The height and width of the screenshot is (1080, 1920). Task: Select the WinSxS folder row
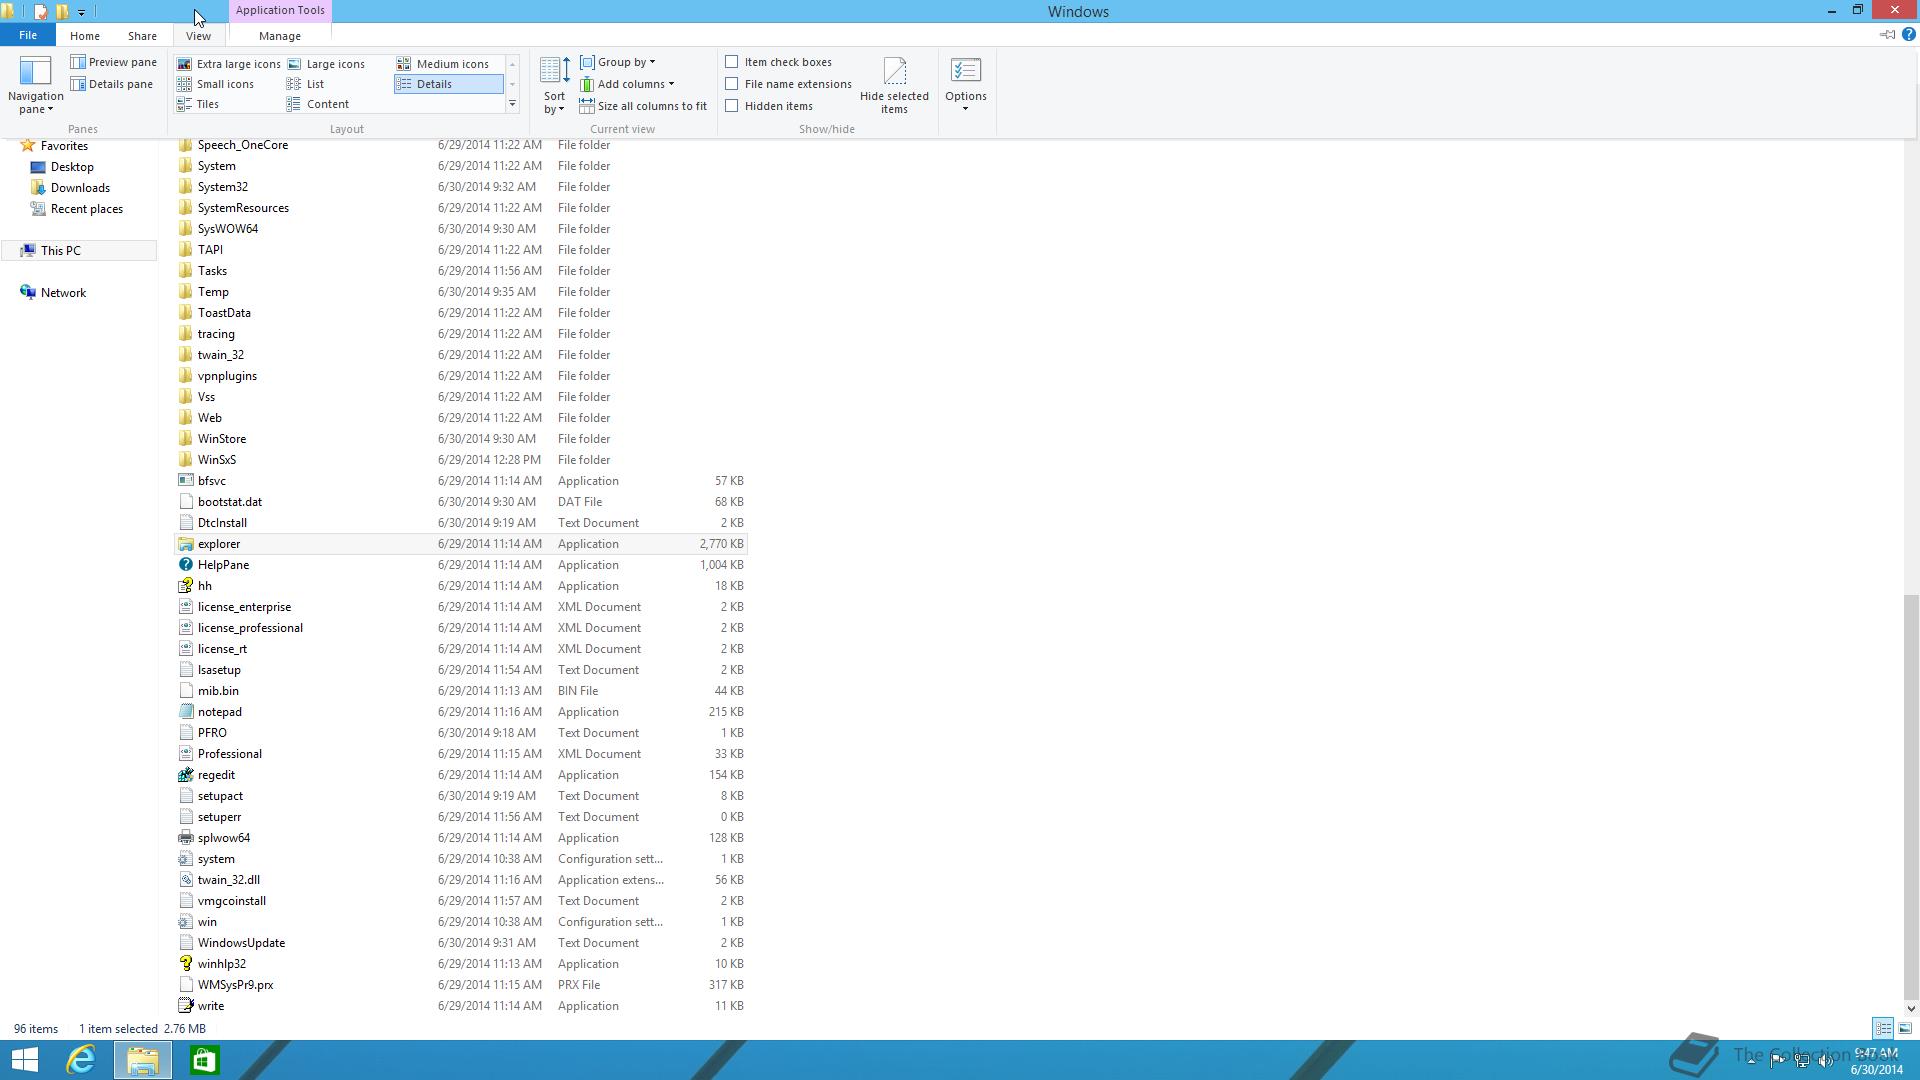461,460
